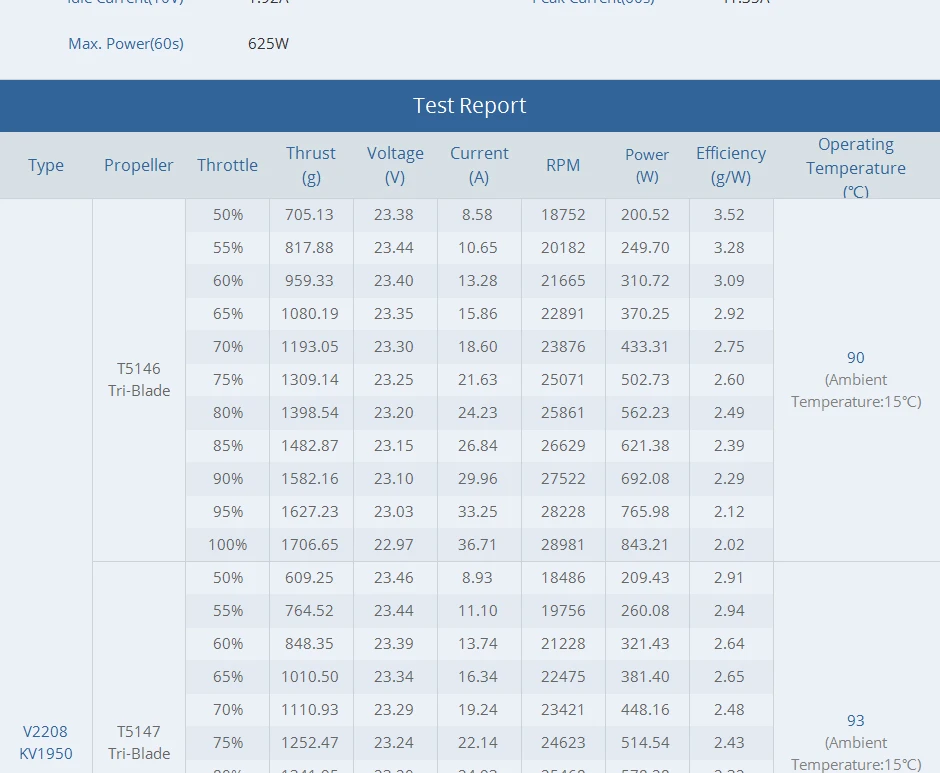The width and height of the screenshot is (940, 773).
Task: Click the 90 operating temperature value
Action: 855,358
